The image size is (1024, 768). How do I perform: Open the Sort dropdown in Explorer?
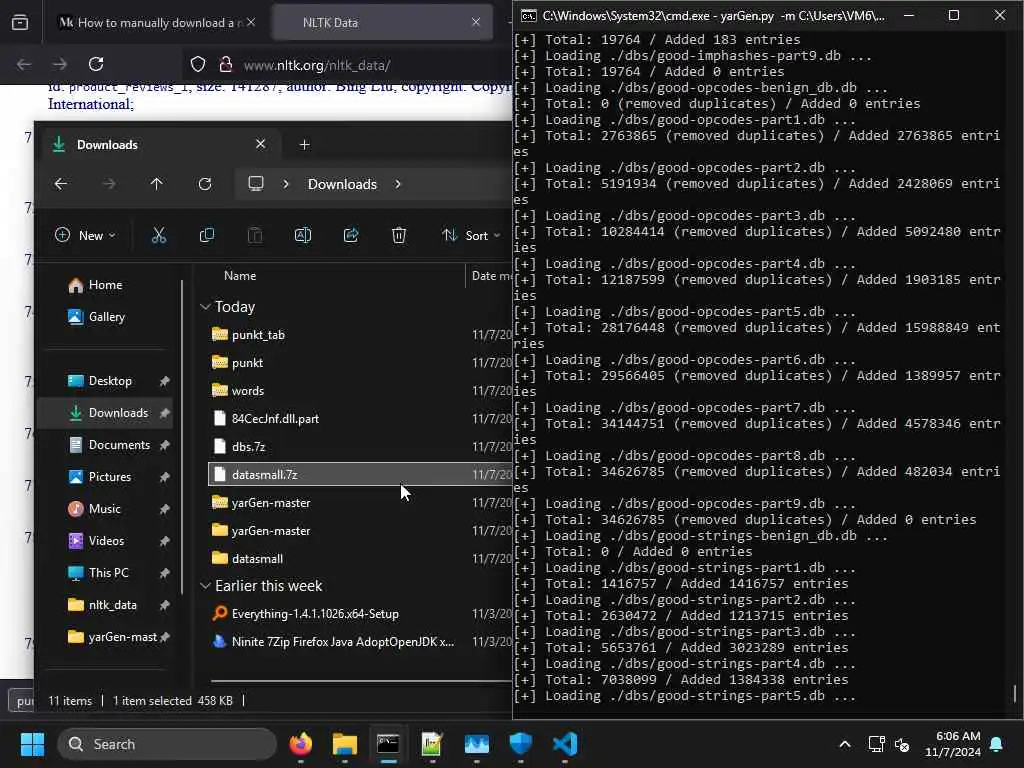point(471,235)
